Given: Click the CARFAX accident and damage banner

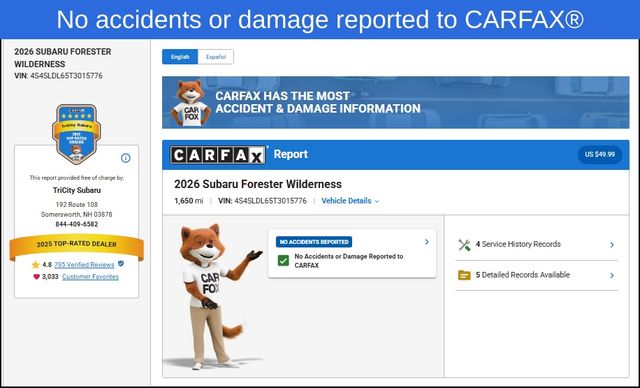Looking at the screenshot, I should [396, 102].
